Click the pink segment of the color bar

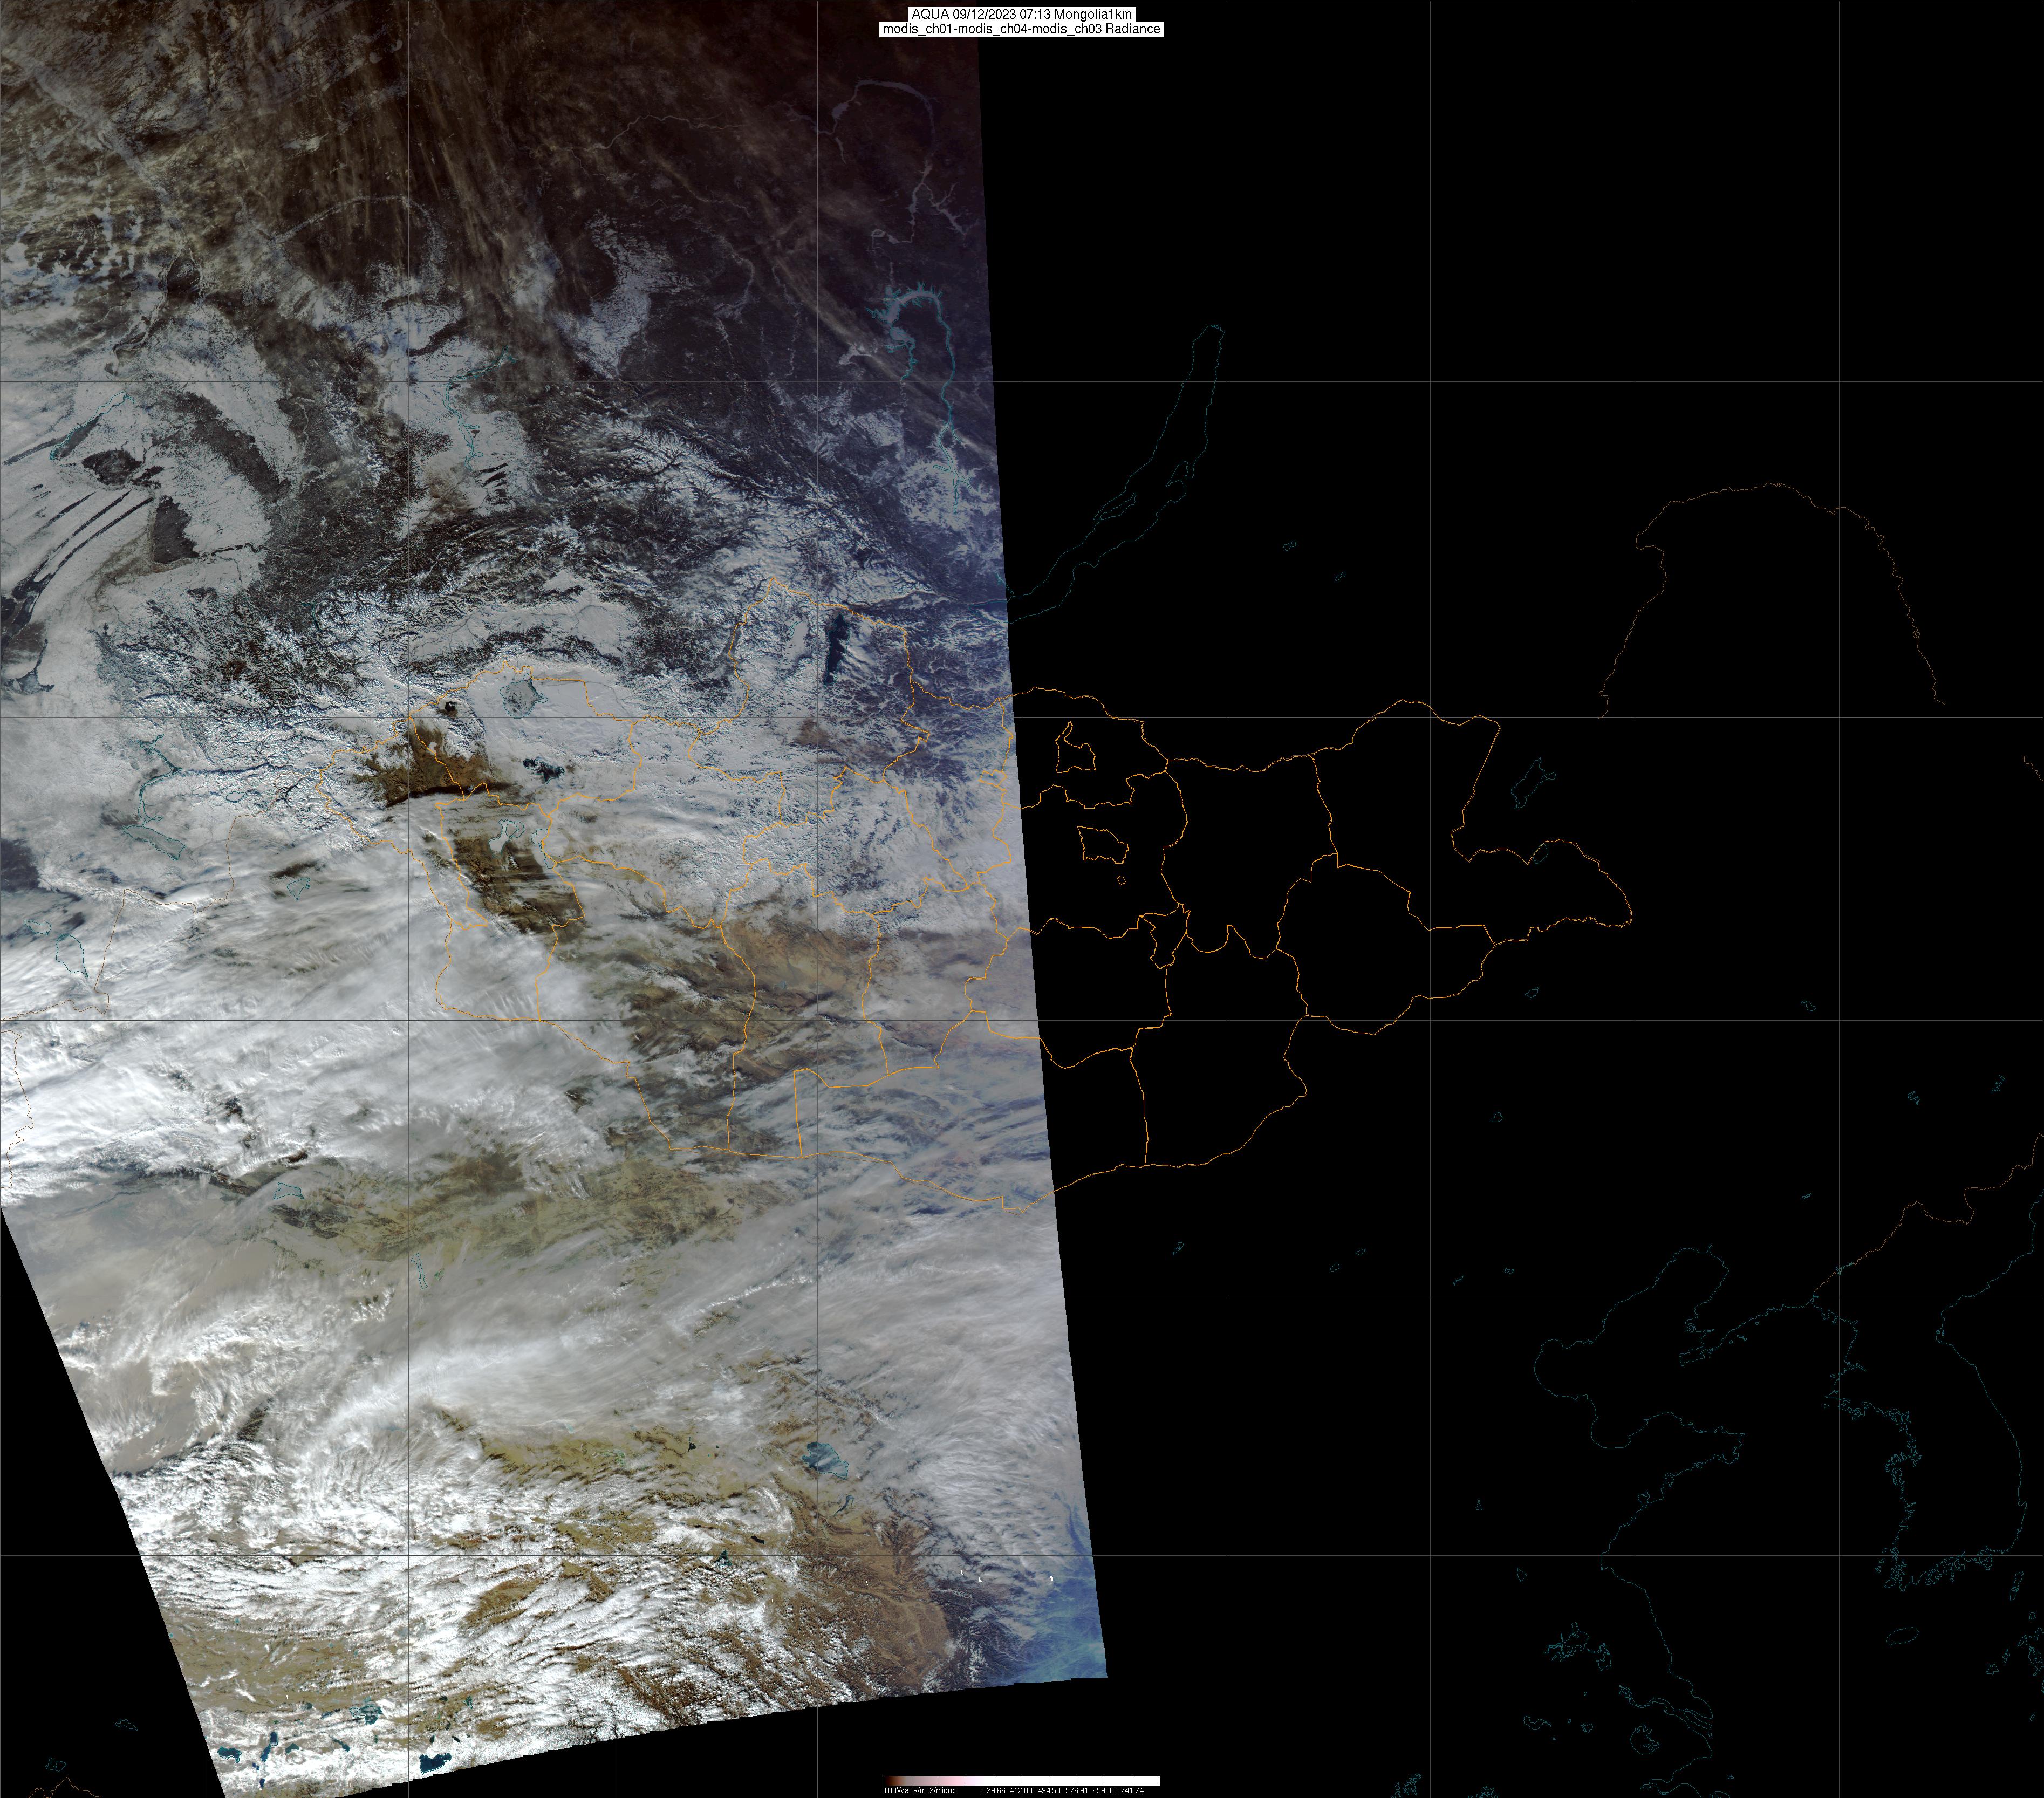pyautogui.click(x=952, y=1781)
